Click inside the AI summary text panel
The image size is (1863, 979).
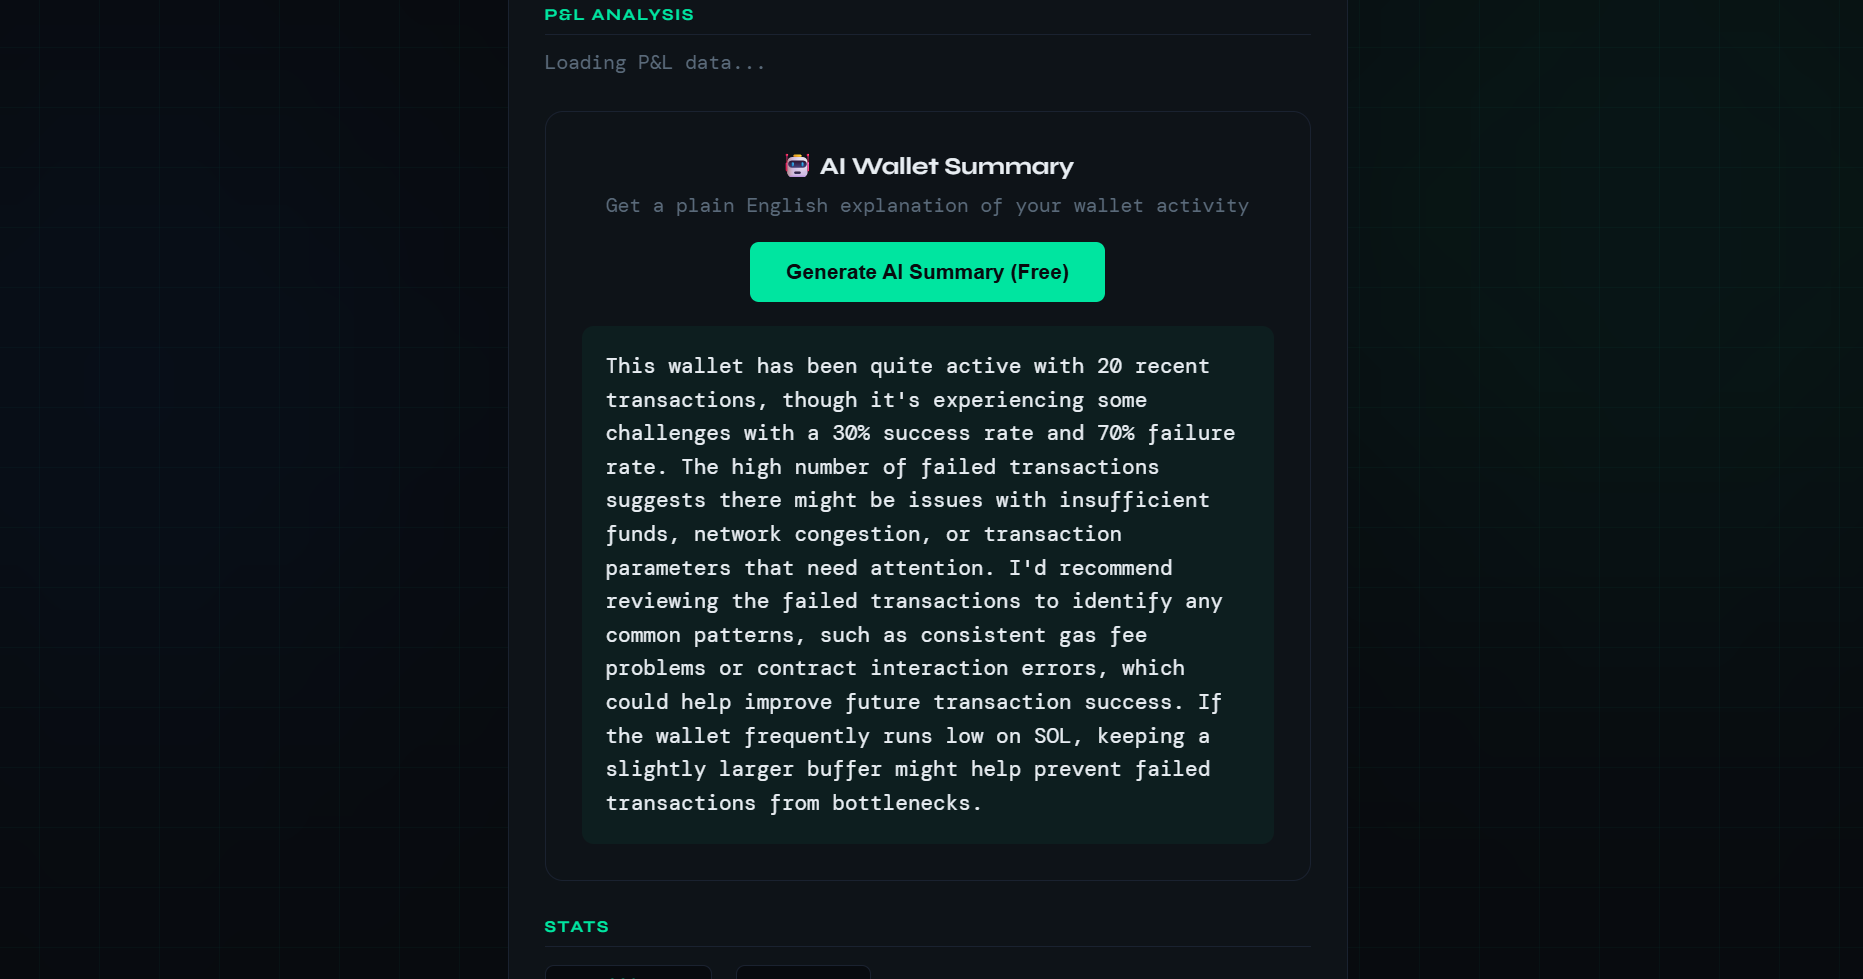927,584
